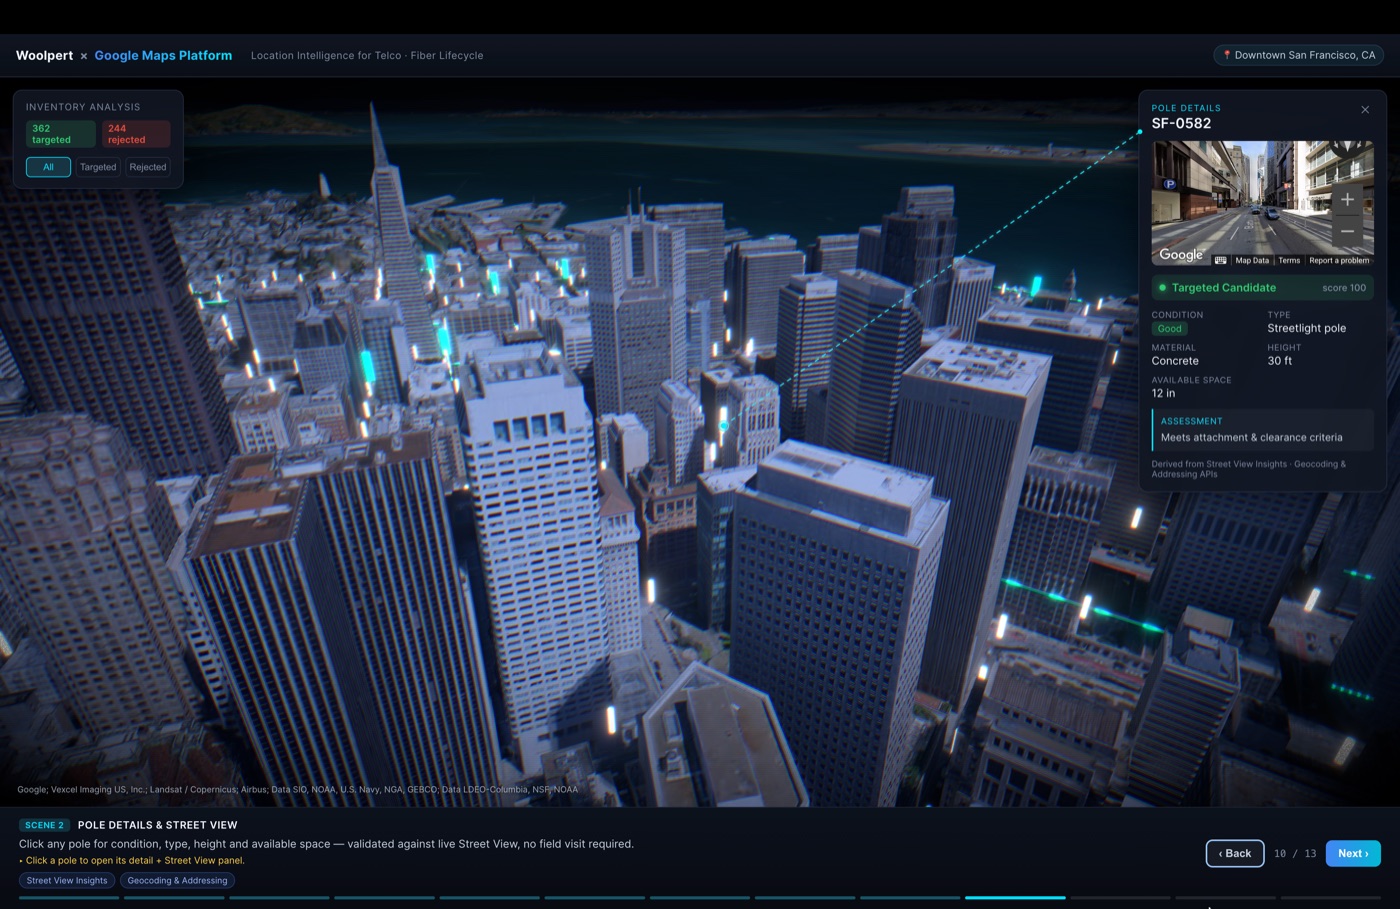Zoom out on the Street View image
The image size is (1400, 909).
click(1347, 231)
